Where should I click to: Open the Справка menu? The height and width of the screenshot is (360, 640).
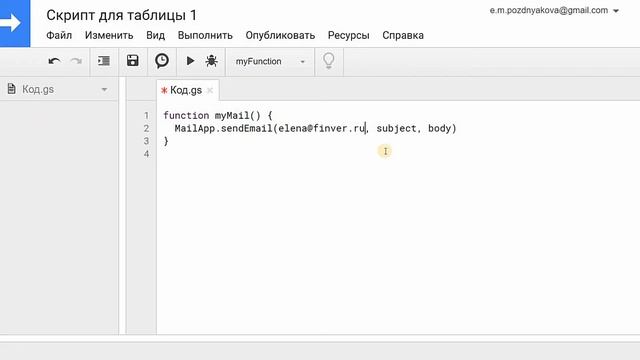coord(403,36)
